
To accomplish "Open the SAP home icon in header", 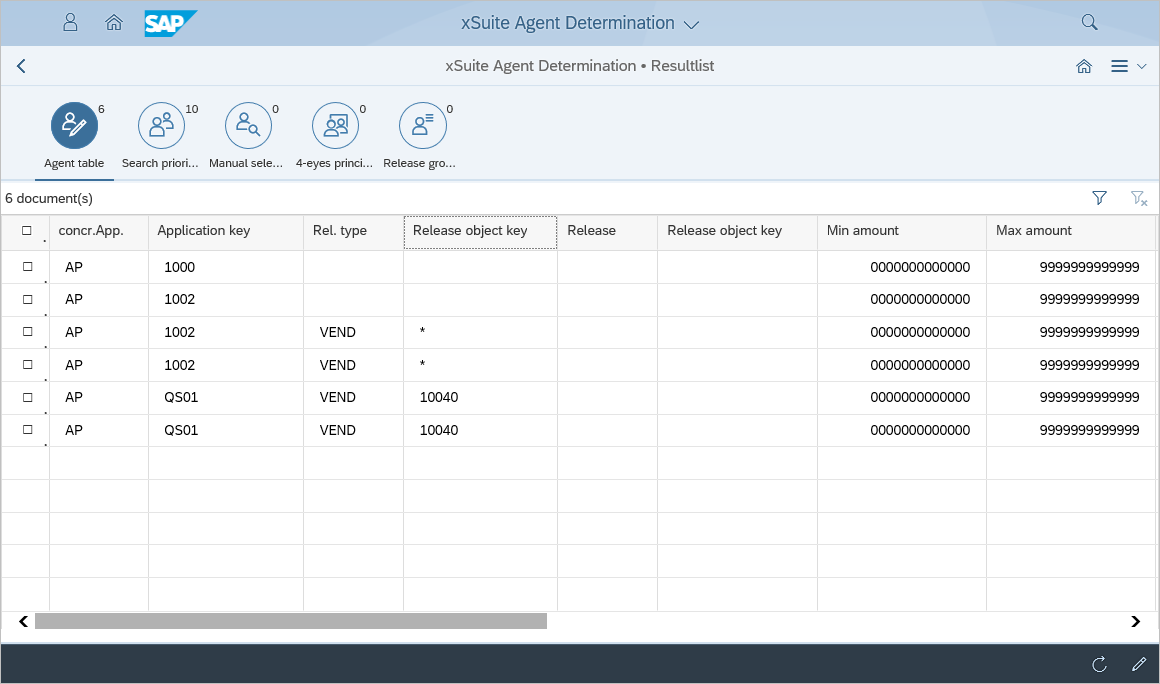I will pos(114,22).
